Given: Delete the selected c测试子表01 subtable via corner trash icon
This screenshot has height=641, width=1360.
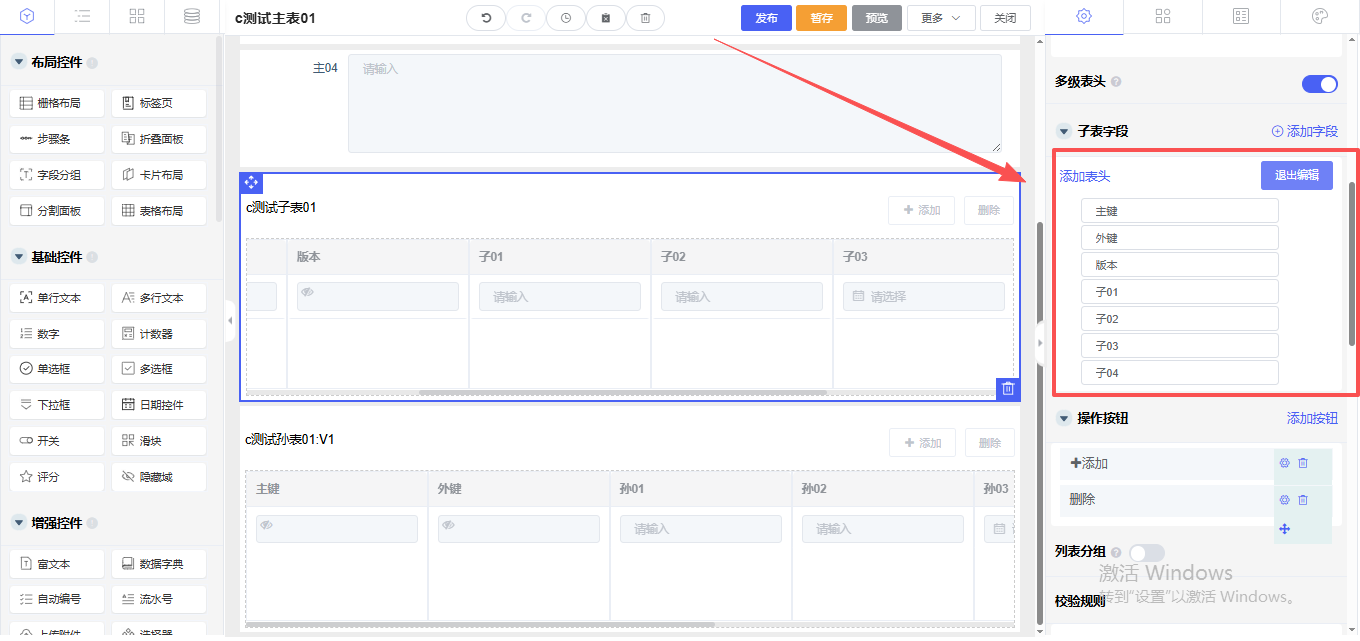Looking at the screenshot, I should 1008,389.
